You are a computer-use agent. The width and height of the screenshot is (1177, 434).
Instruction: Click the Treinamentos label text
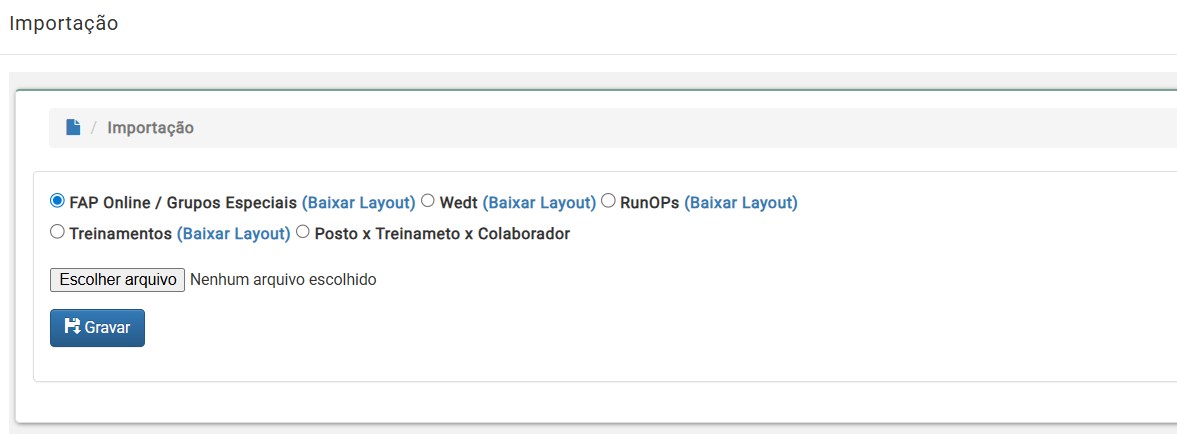point(120,234)
